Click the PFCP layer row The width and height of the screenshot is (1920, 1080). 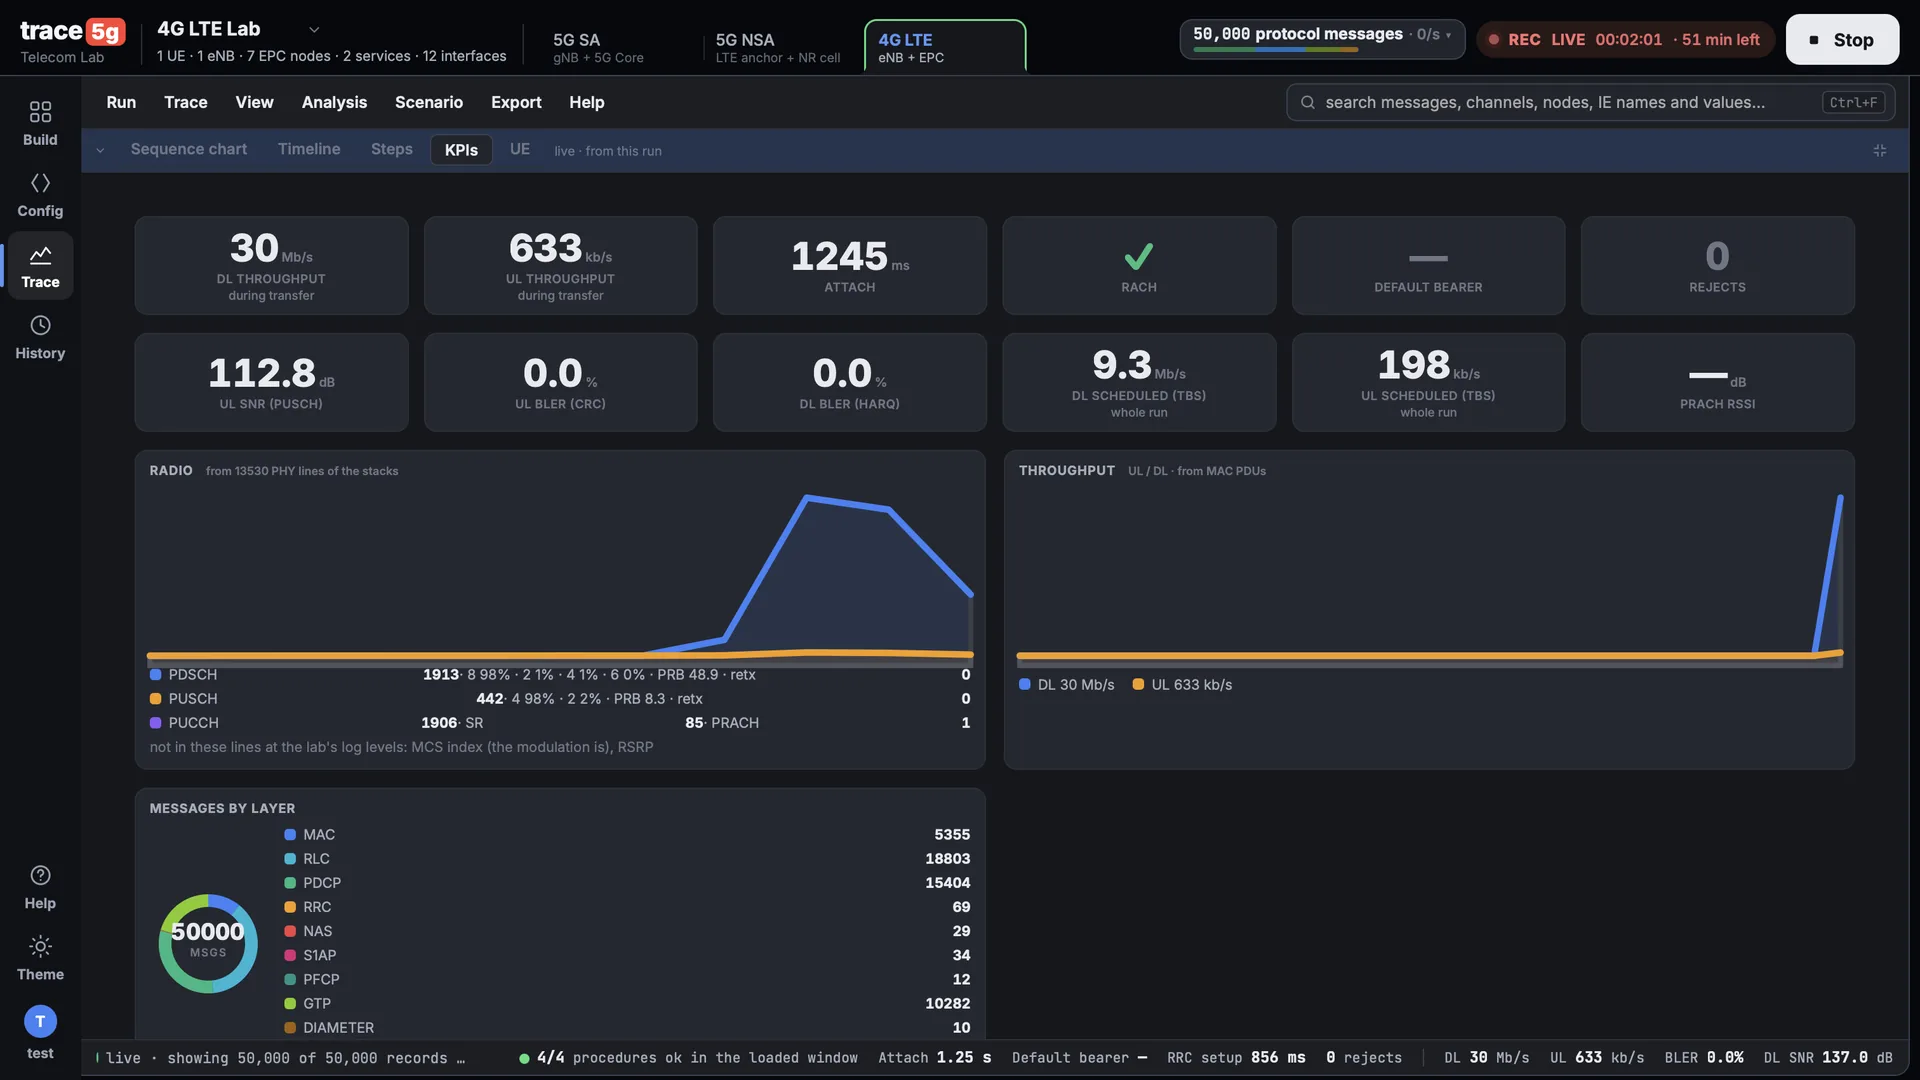[627, 979]
